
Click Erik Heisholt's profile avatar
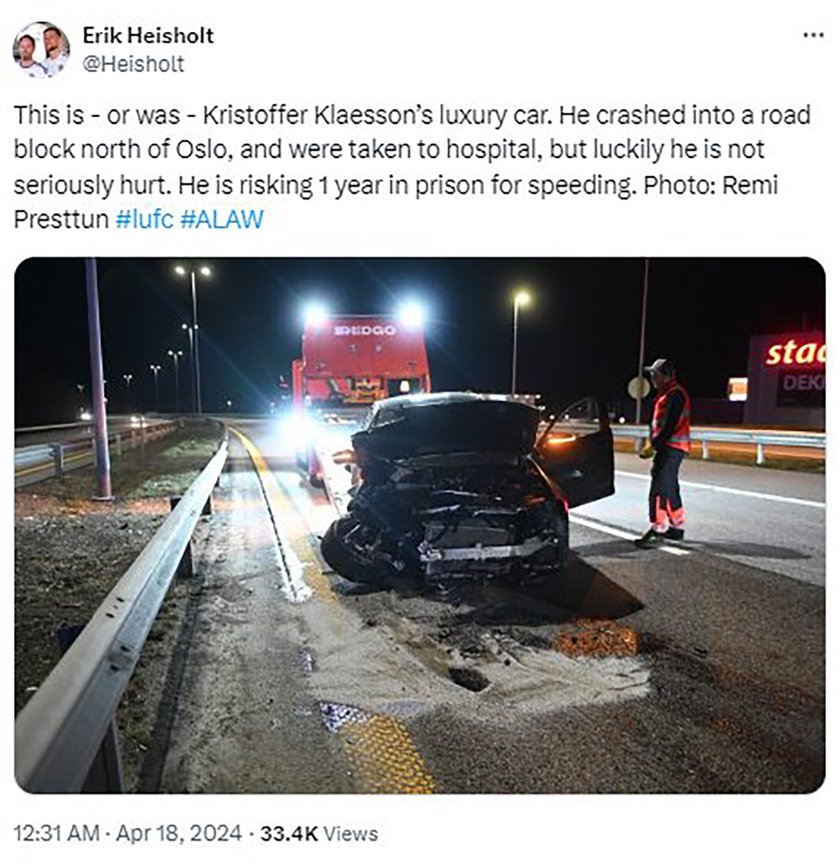[x=40, y=50]
